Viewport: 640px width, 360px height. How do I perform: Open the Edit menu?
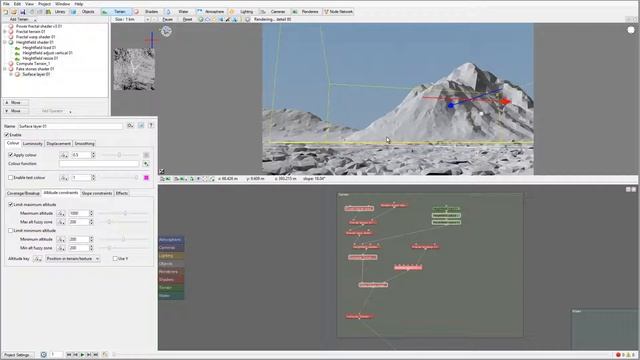[x=17, y=4]
